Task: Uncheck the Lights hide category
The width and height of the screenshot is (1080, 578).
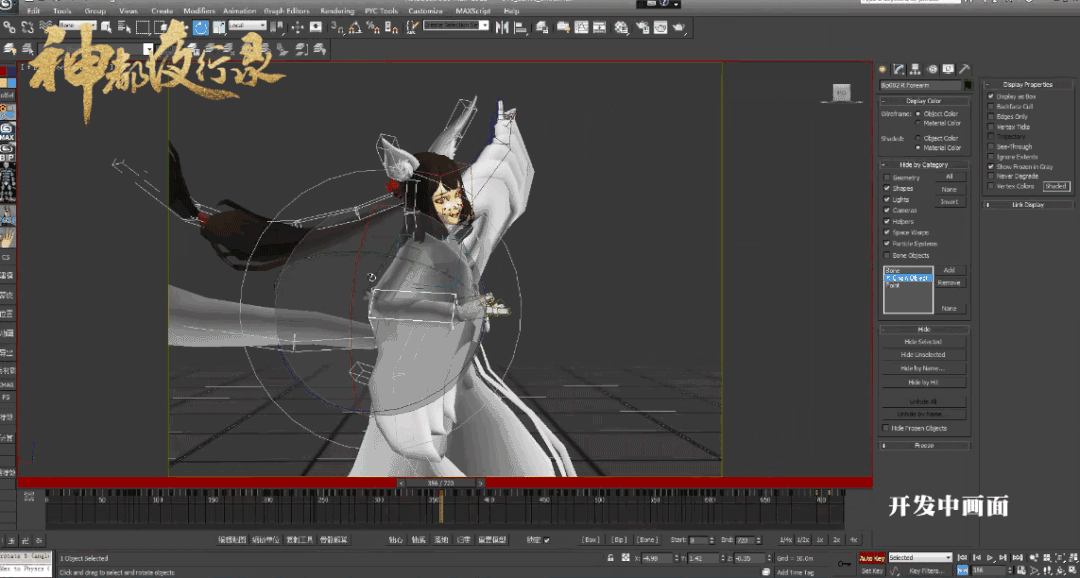Action: coord(887,199)
